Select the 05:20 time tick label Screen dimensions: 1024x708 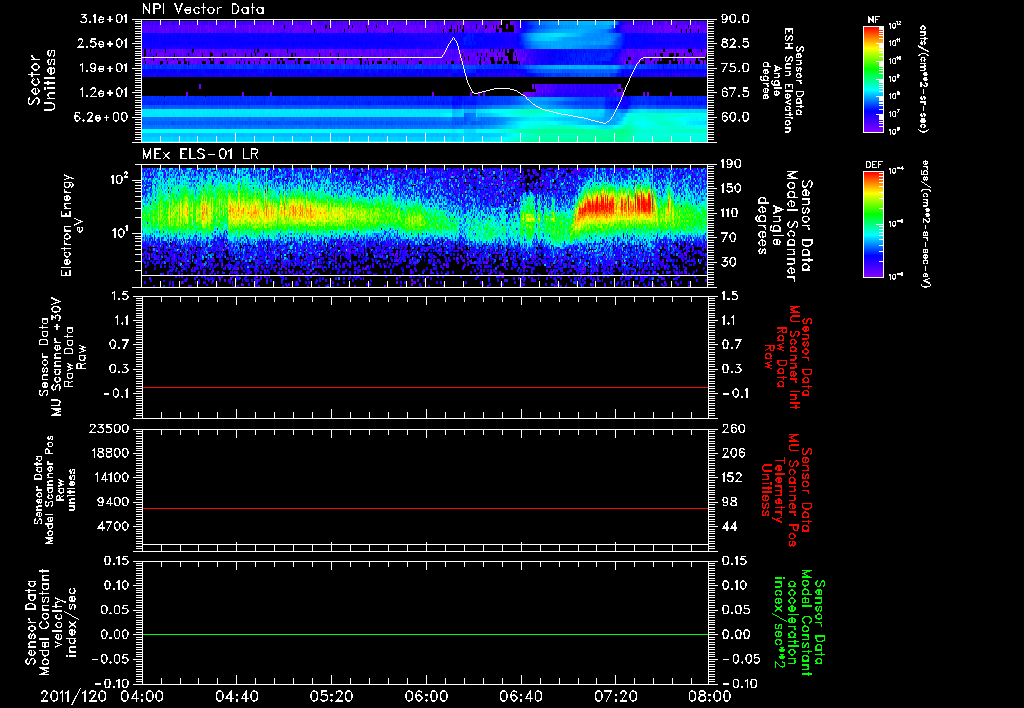[x=331, y=696]
